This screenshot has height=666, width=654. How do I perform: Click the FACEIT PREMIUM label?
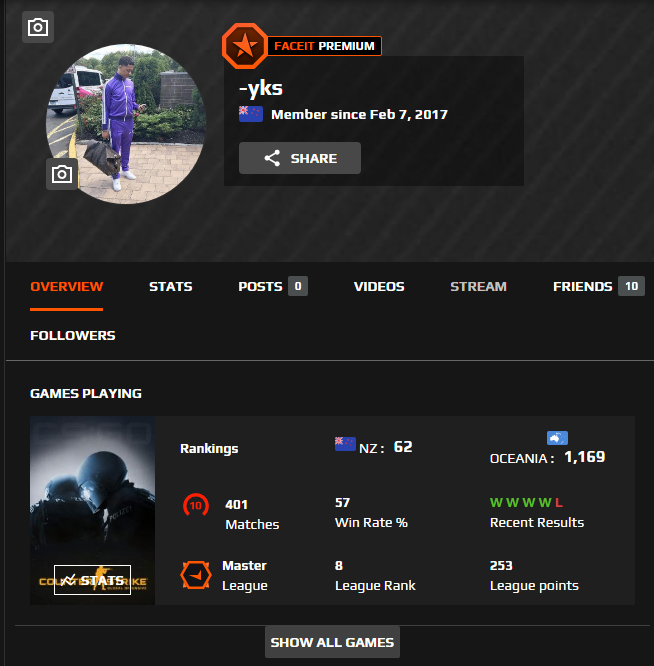(x=324, y=46)
